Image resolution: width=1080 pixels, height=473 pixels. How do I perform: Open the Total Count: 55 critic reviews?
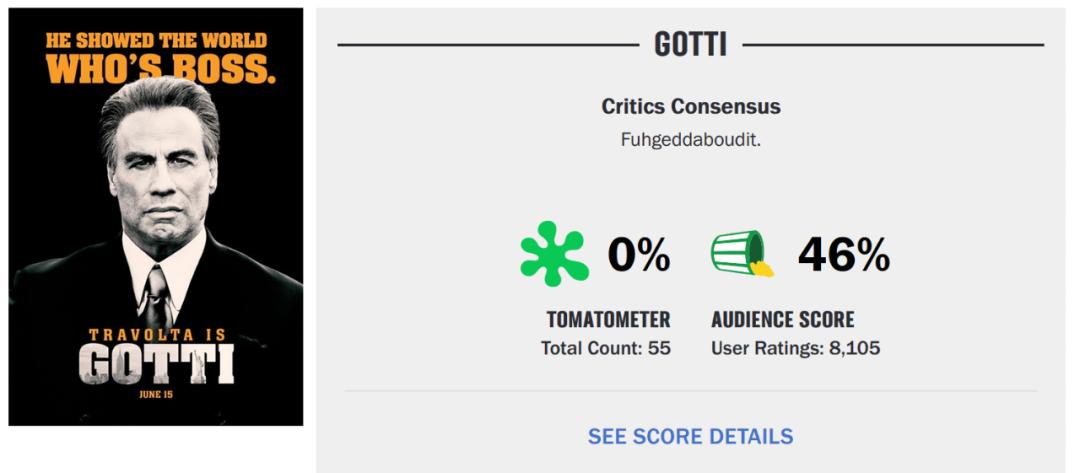[606, 348]
